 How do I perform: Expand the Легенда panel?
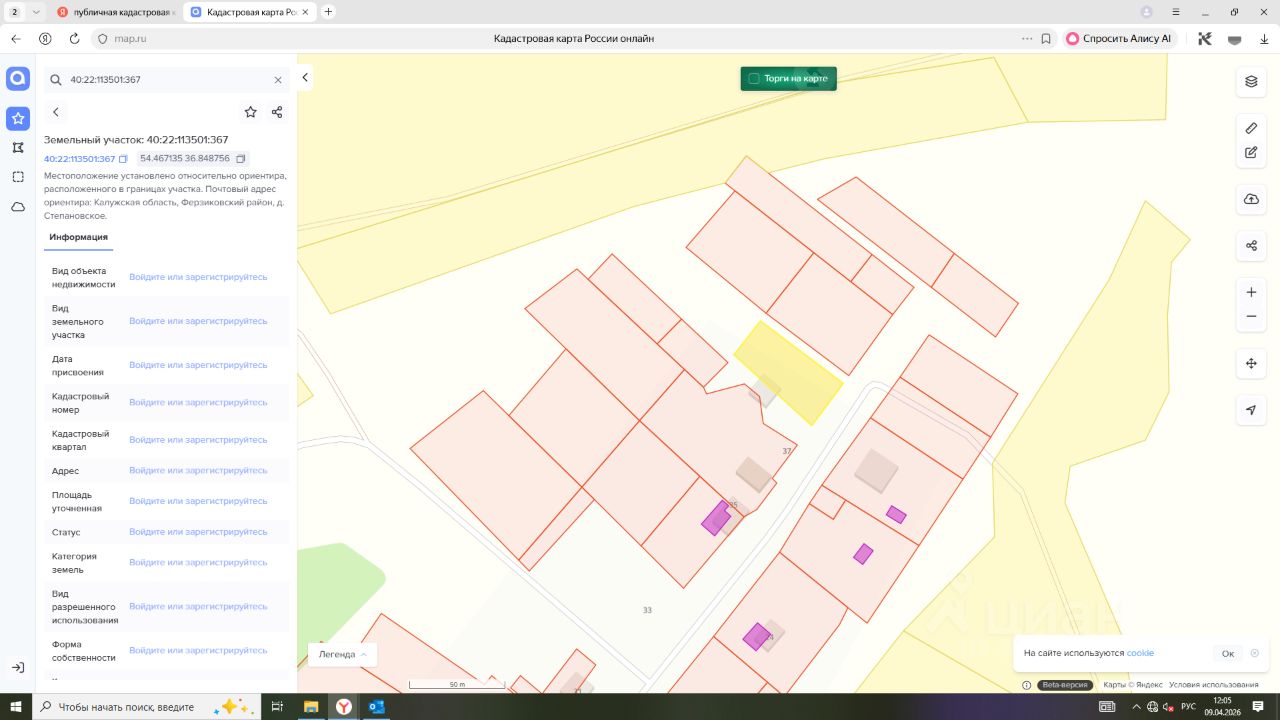342,654
